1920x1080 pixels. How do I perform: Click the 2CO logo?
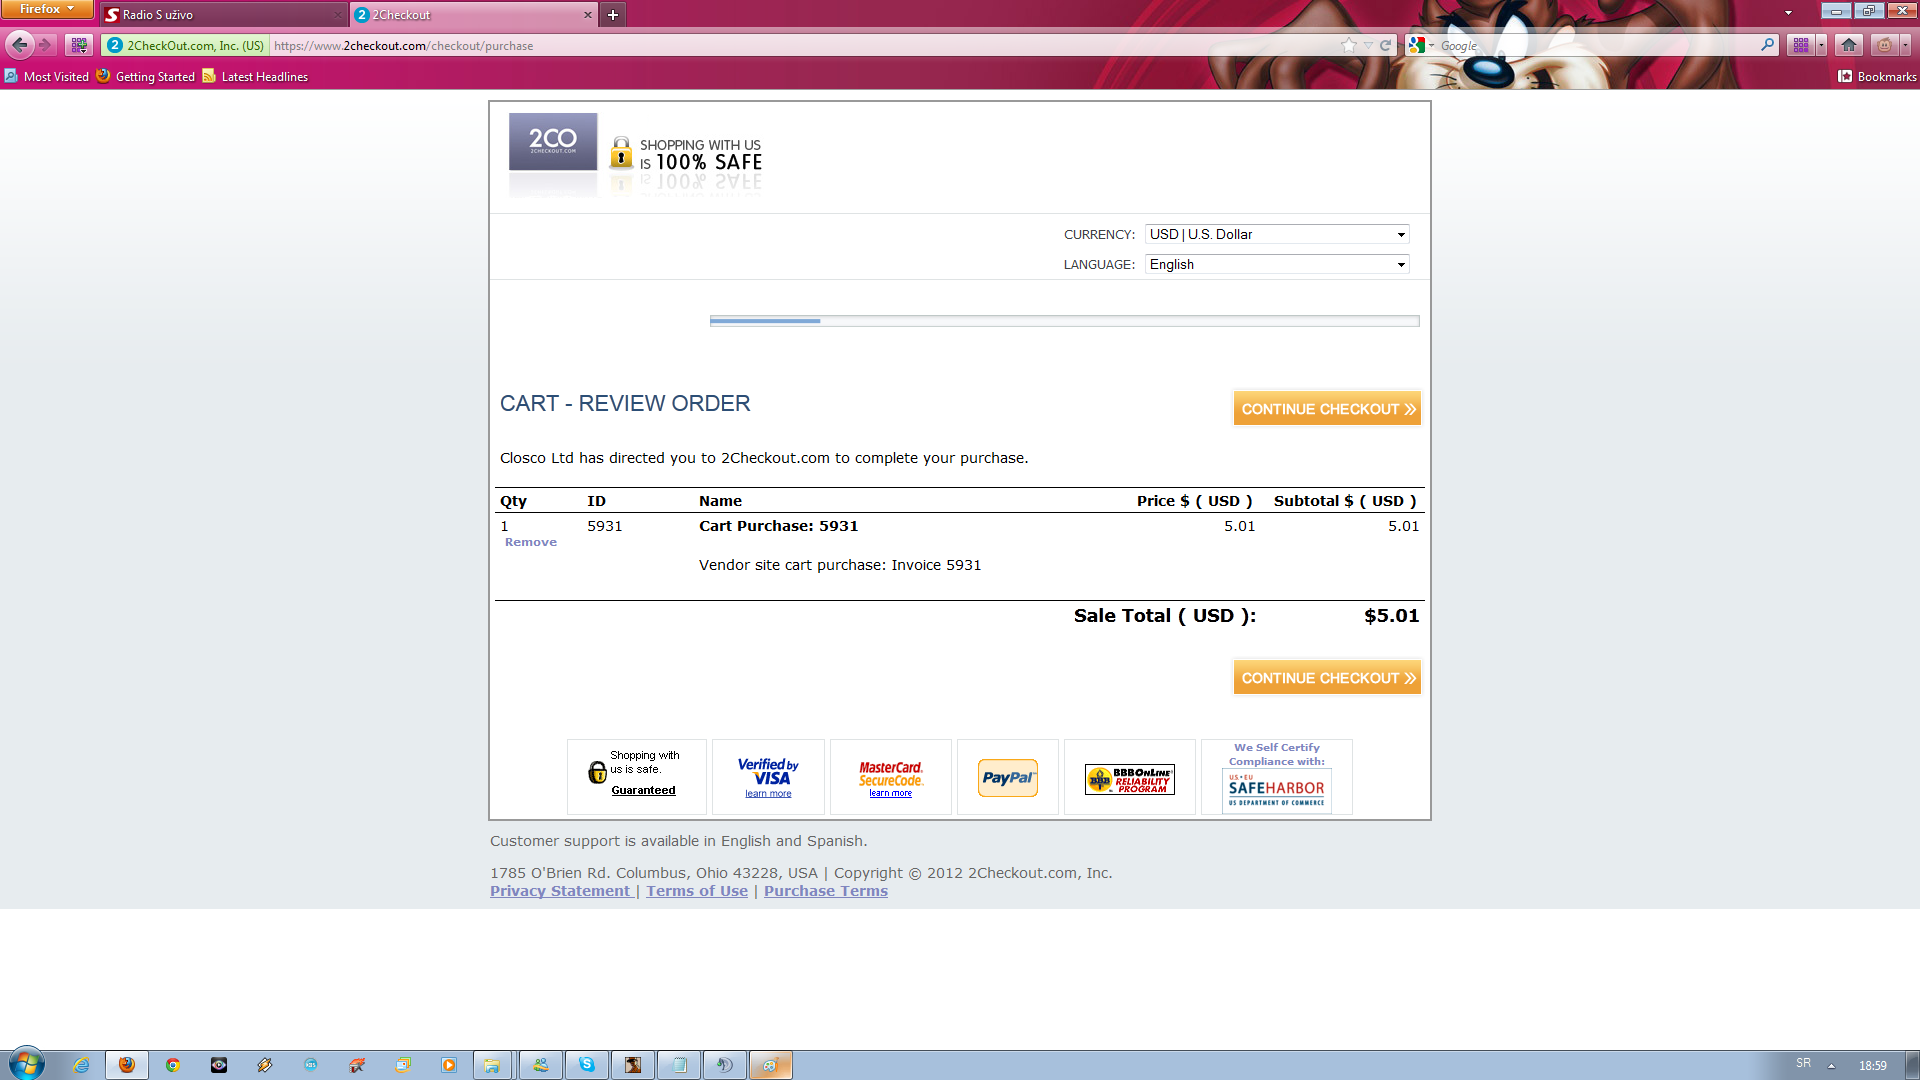(553, 141)
